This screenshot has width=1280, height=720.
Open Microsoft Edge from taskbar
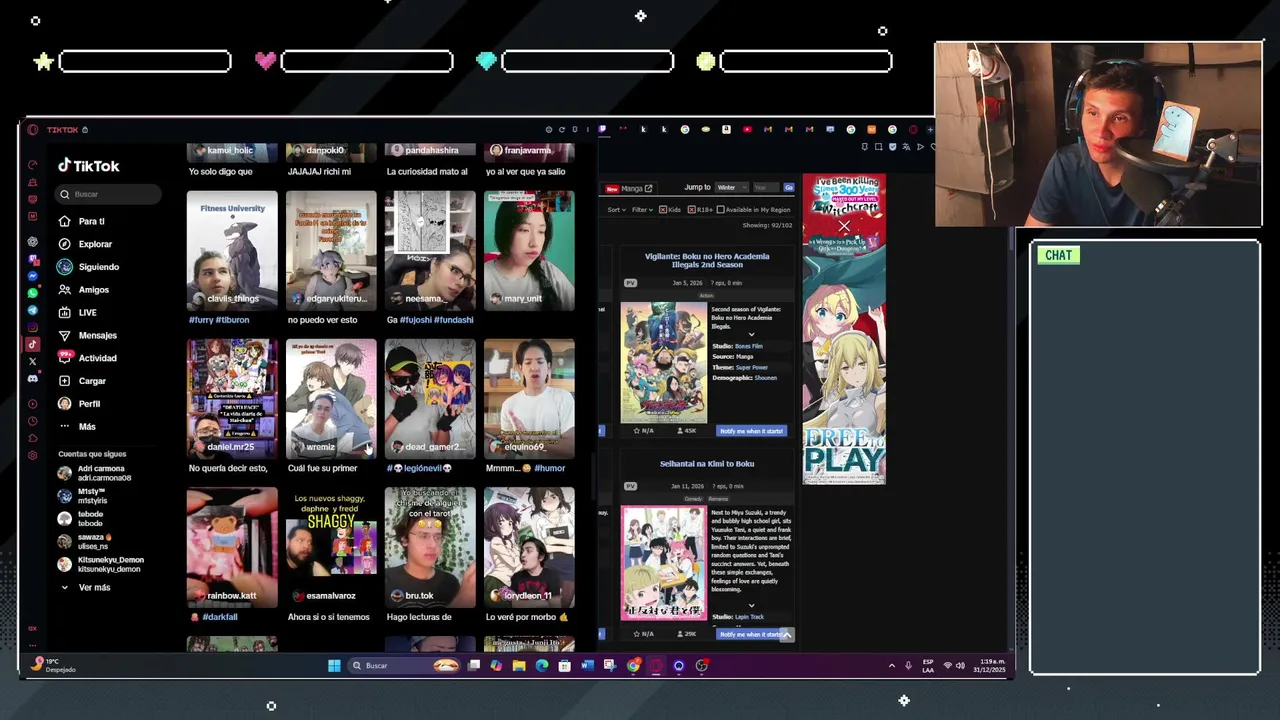(x=542, y=665)
